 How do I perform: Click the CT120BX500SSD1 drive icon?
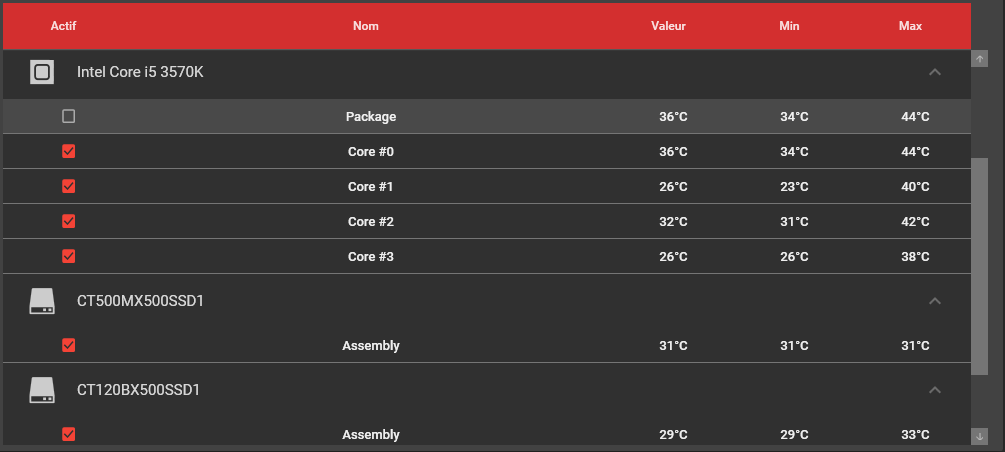[42, 390]
